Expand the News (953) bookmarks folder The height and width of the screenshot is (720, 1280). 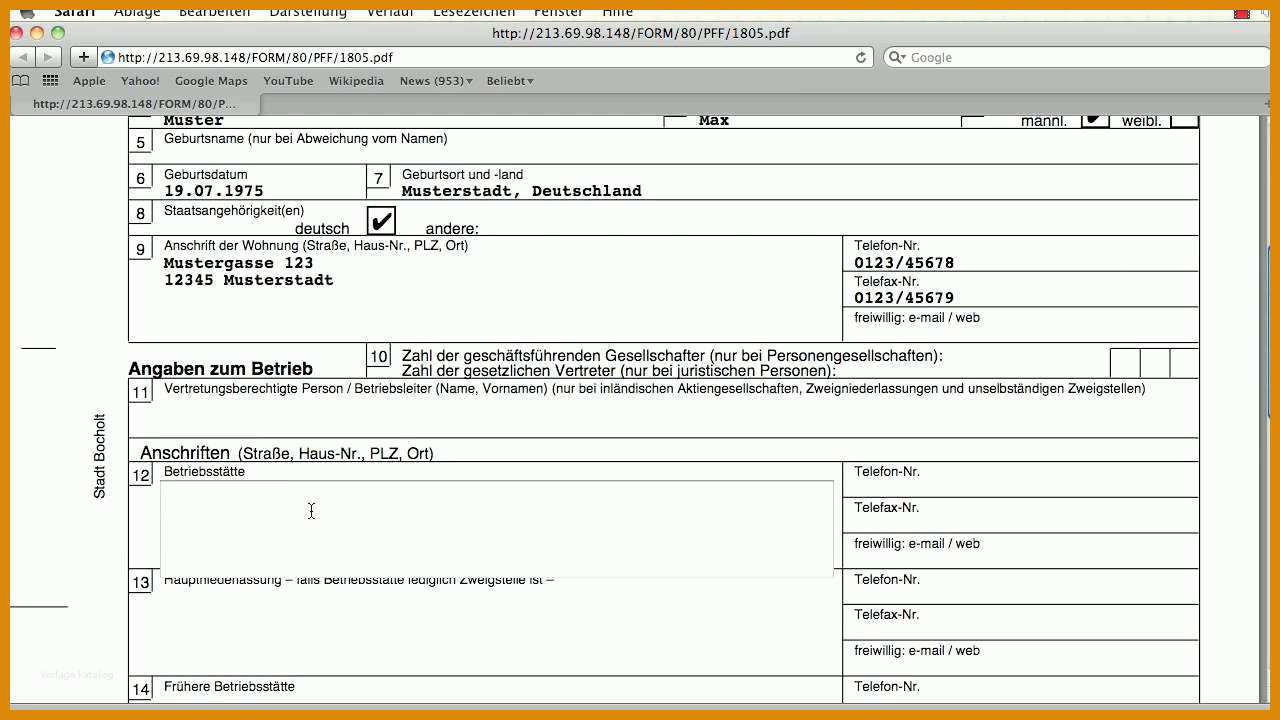pos(436,81)
